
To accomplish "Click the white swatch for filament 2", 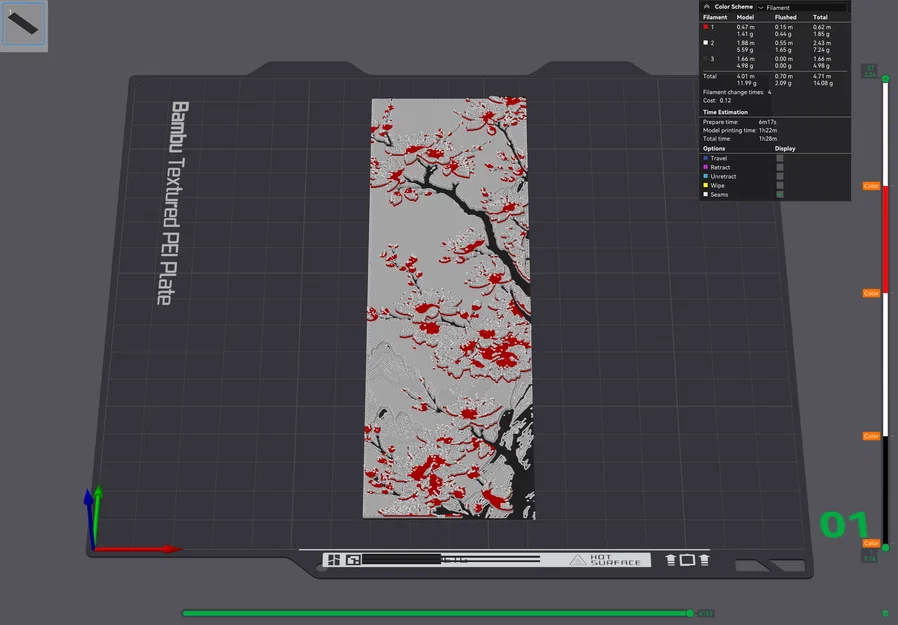I will tap(705, 41).
